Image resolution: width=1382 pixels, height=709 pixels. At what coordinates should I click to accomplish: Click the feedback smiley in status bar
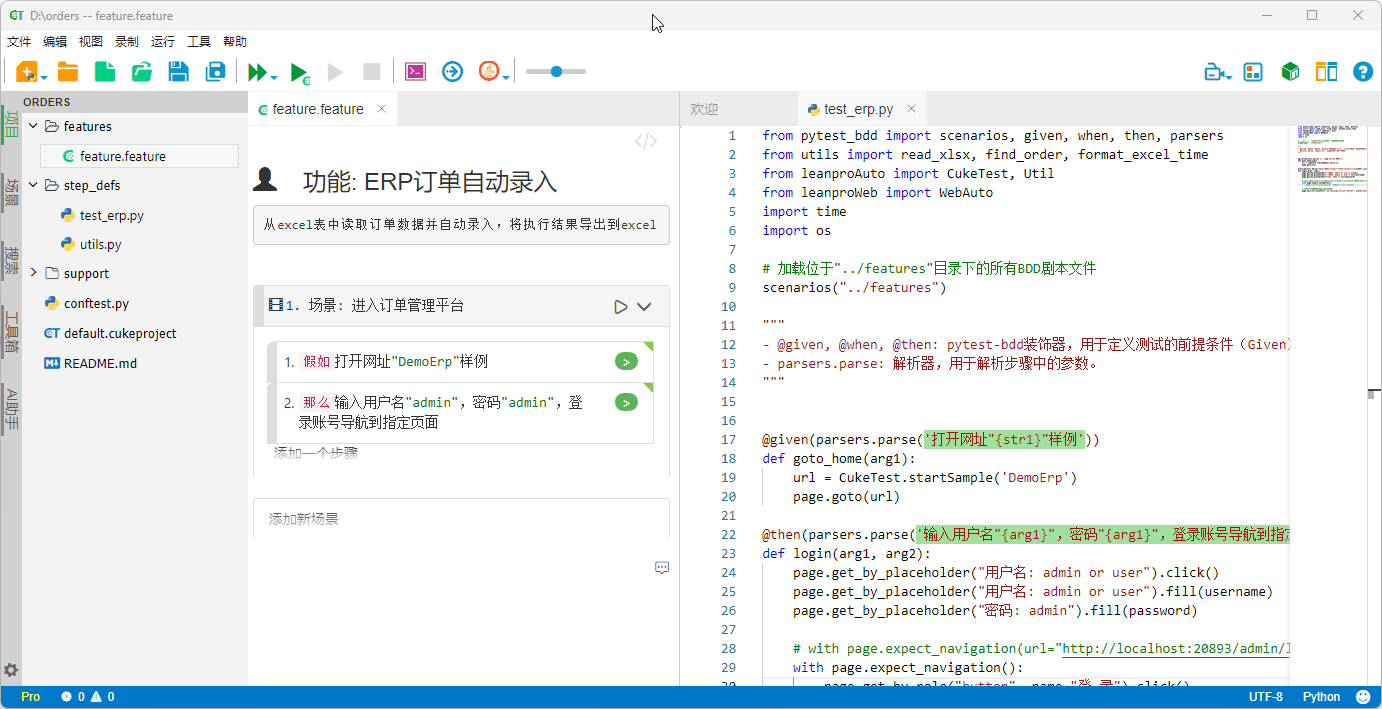1363,697
